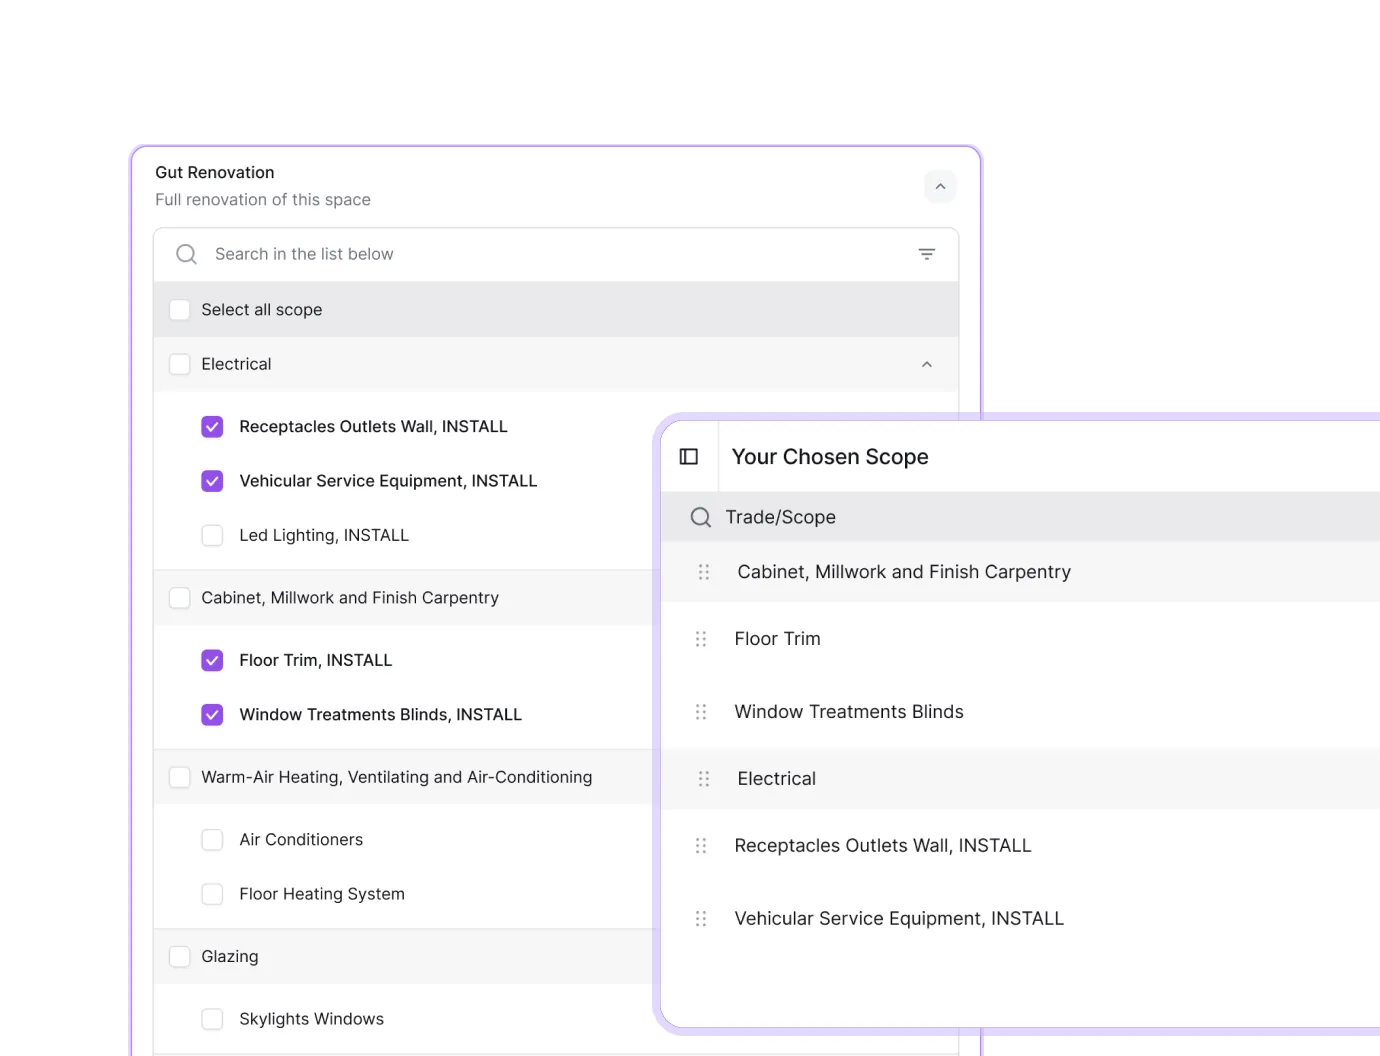Select the Window Treatments Blinds row in chosen scope
The height and width of the screenshot is (1056, 1380).
pos(1020,712)
